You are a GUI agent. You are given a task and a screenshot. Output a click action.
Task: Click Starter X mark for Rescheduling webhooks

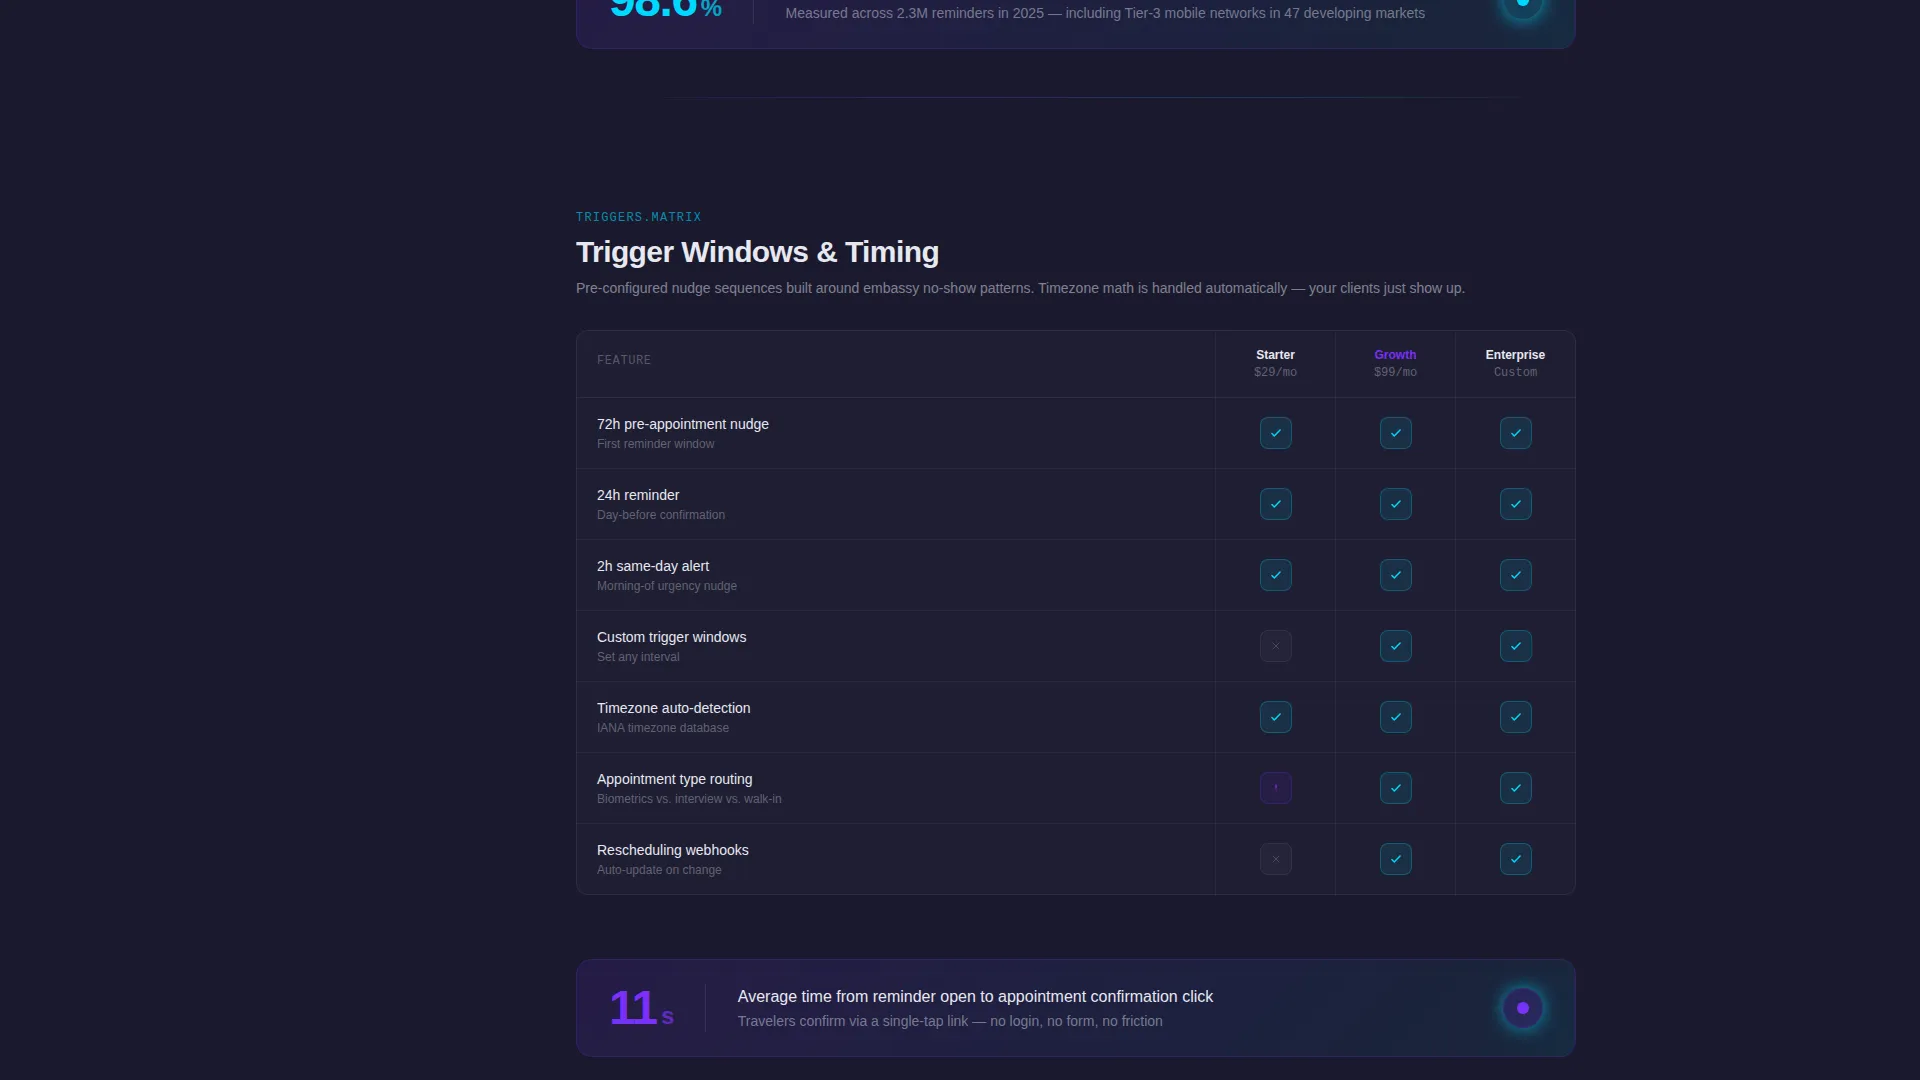click(x=1275, y=859)
